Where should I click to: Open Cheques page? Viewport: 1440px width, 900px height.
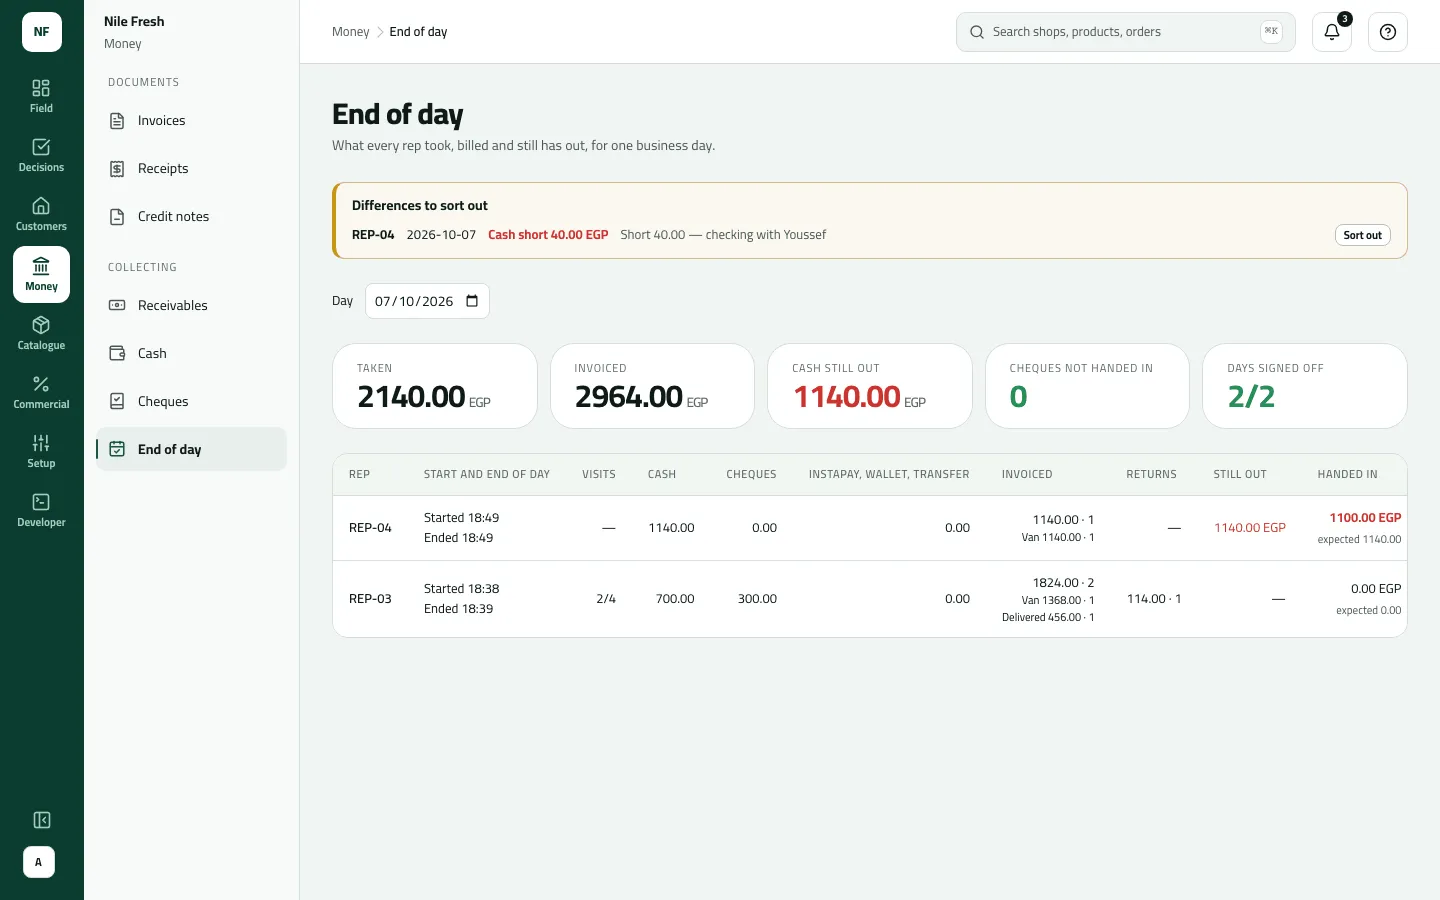[191, 401]
